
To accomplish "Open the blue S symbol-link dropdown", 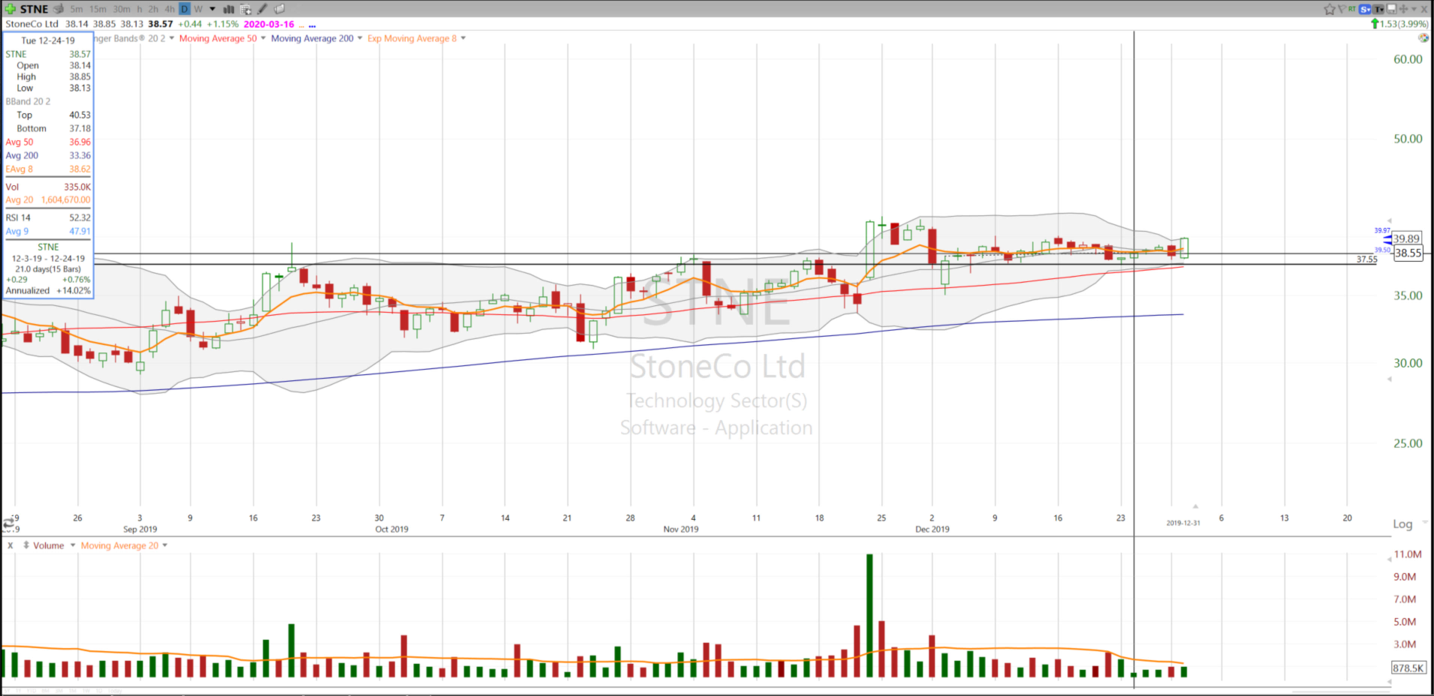I will 1365,9.
